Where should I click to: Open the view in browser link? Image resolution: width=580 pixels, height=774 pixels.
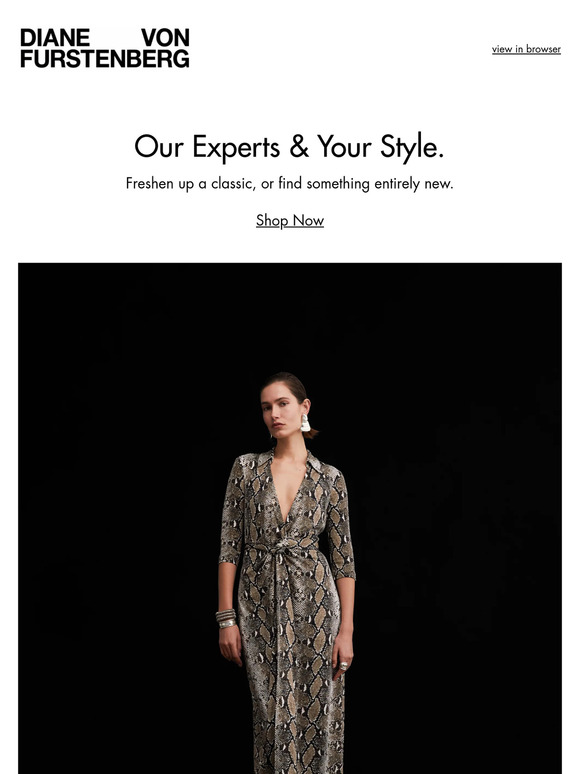pyautogui.click(x=526, y=49)
